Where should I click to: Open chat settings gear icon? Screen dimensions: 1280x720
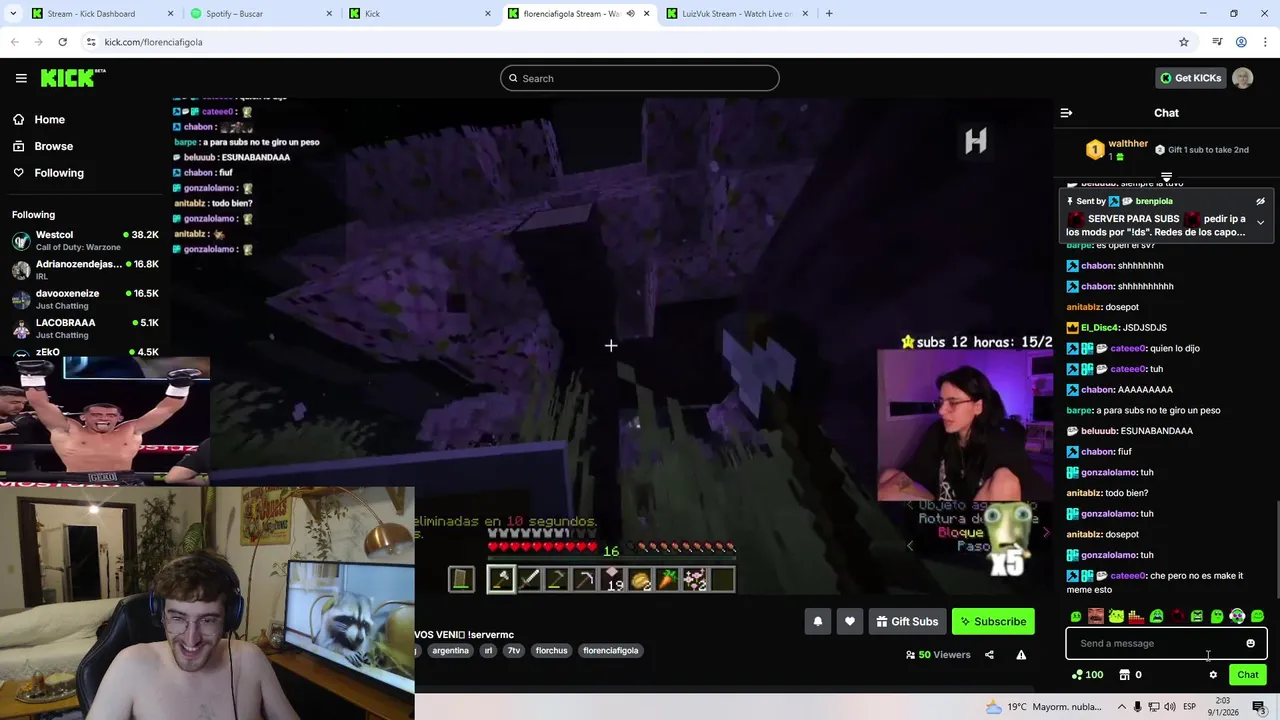(x=1213, y=675)
